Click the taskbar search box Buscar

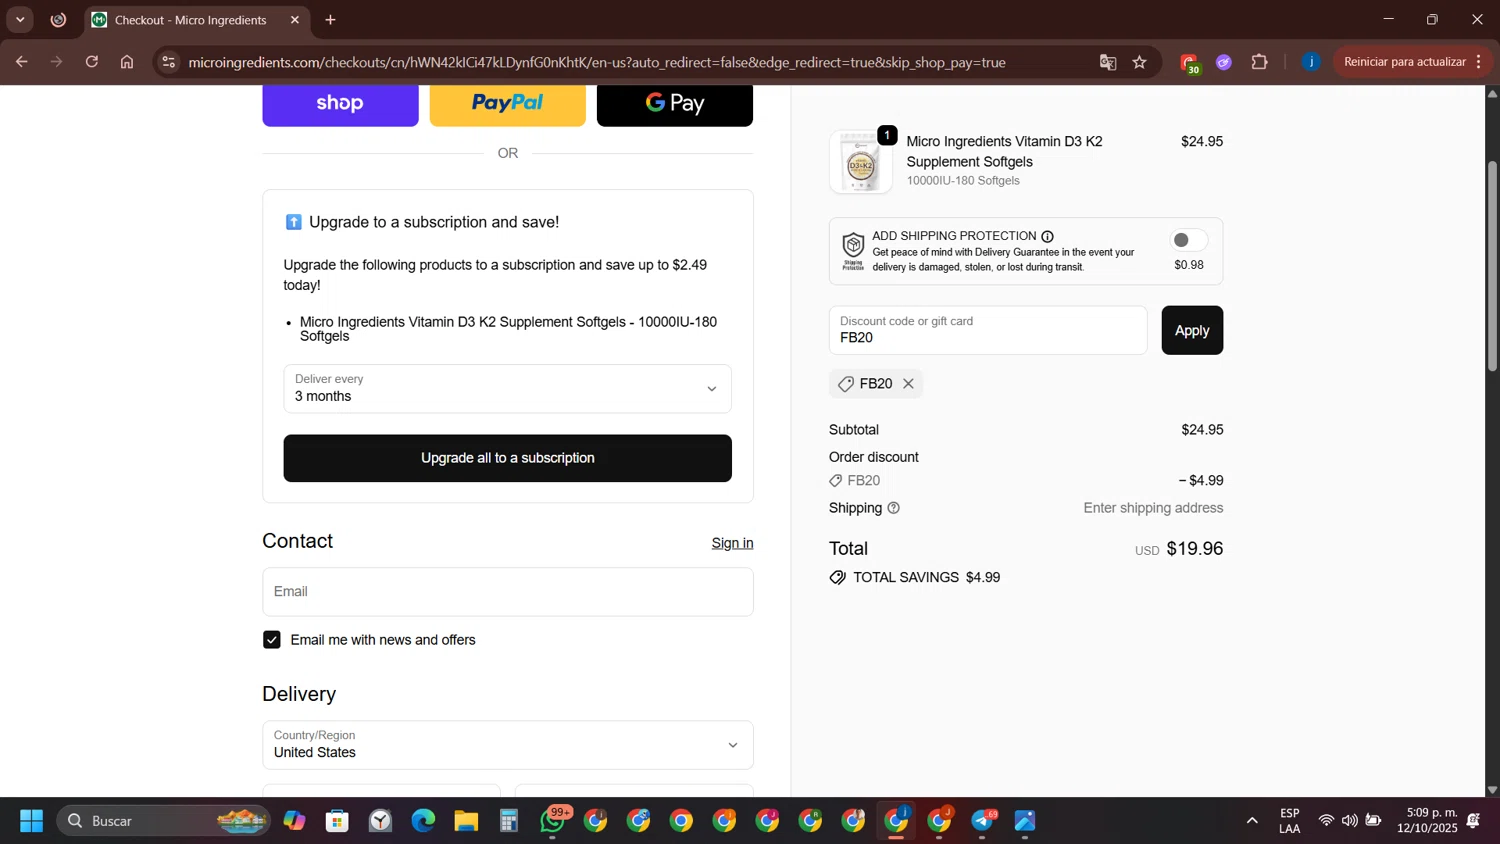(x=163, y=821)
